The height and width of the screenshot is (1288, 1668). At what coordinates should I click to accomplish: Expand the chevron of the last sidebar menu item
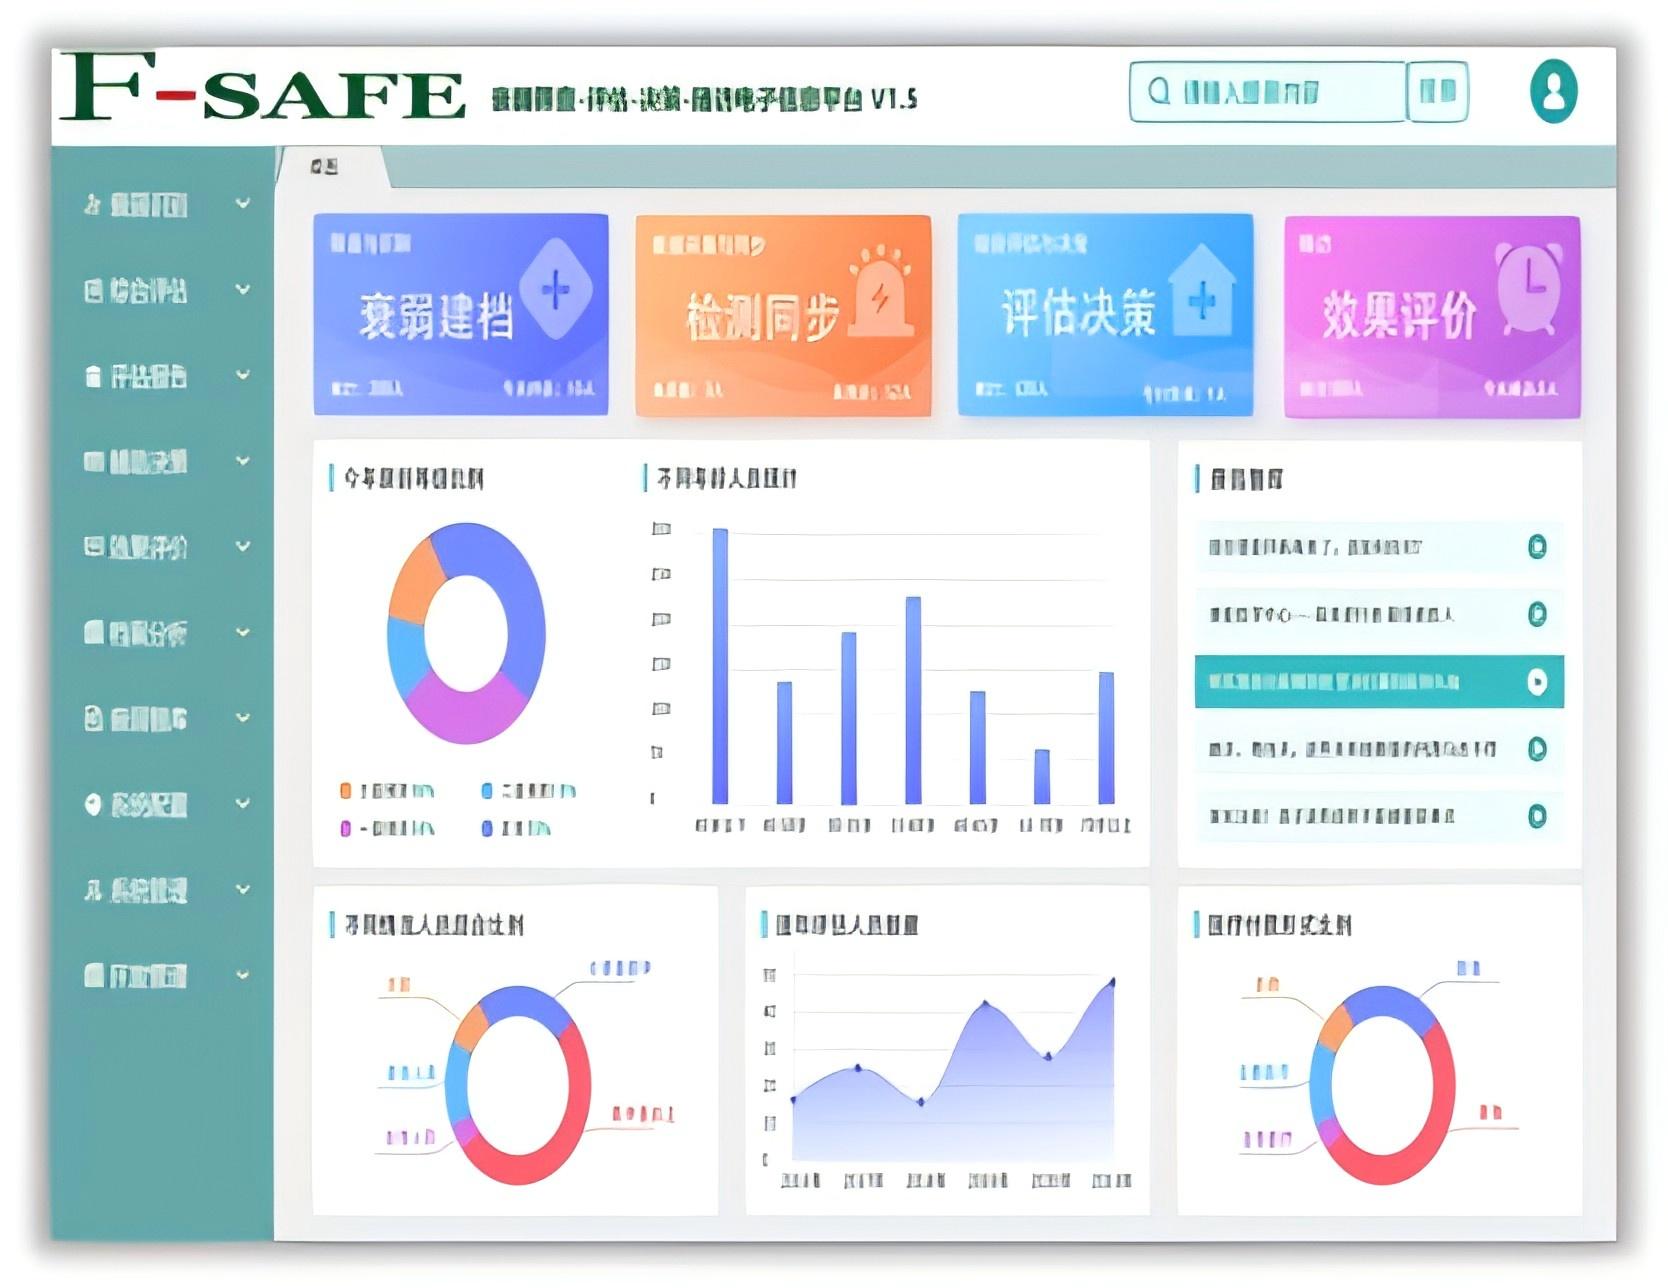coord(243,975)
